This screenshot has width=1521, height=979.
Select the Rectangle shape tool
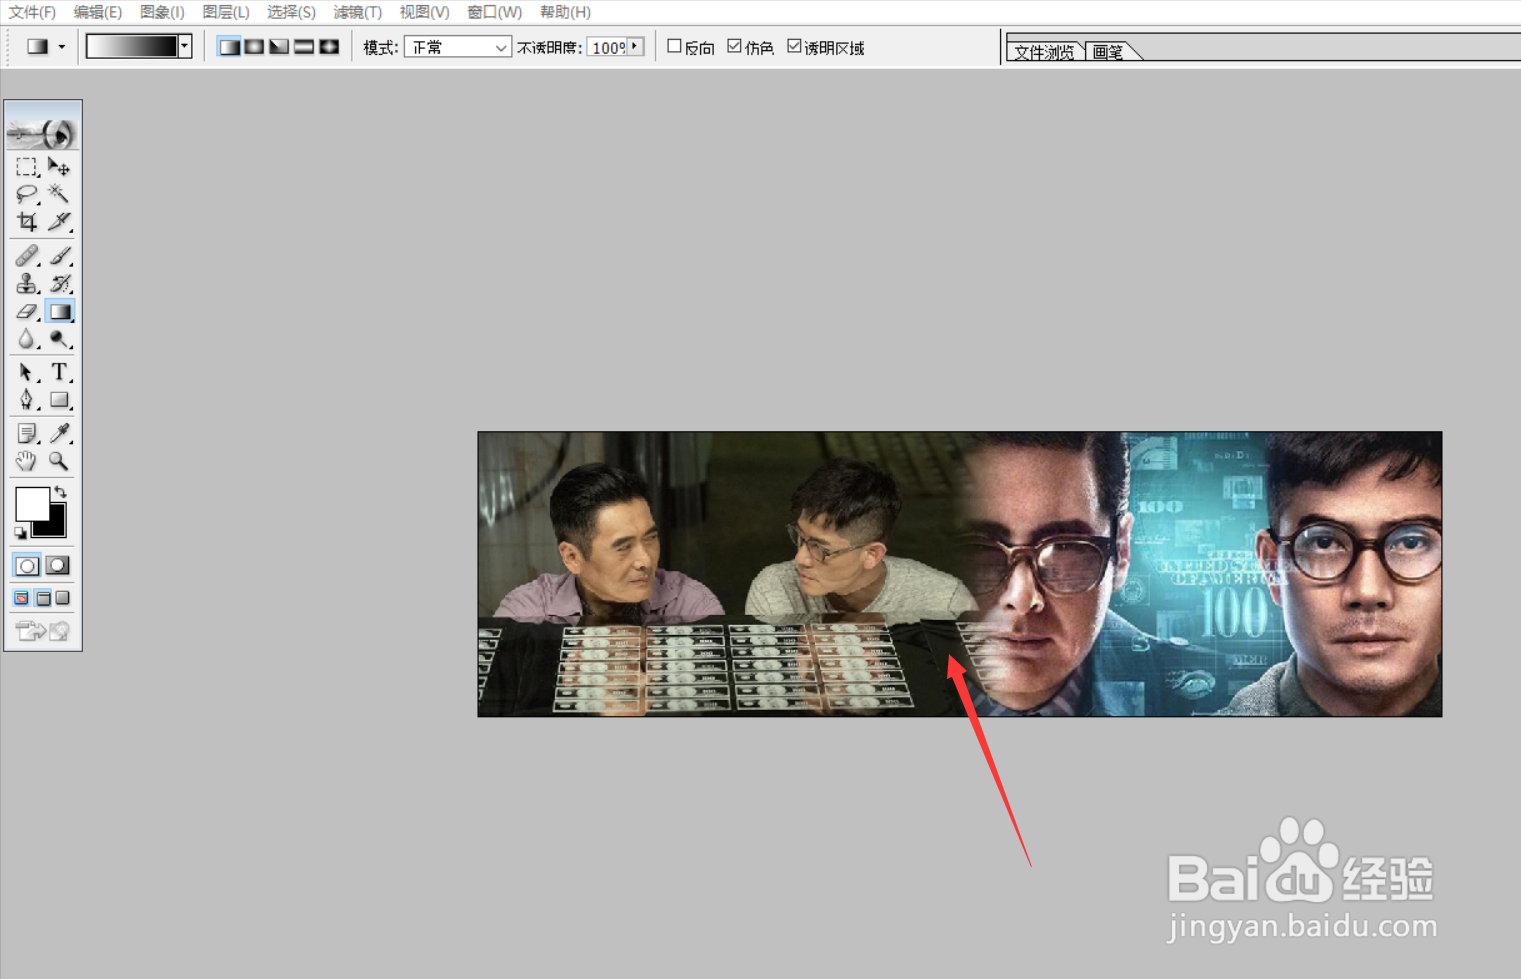click(59, 400)
